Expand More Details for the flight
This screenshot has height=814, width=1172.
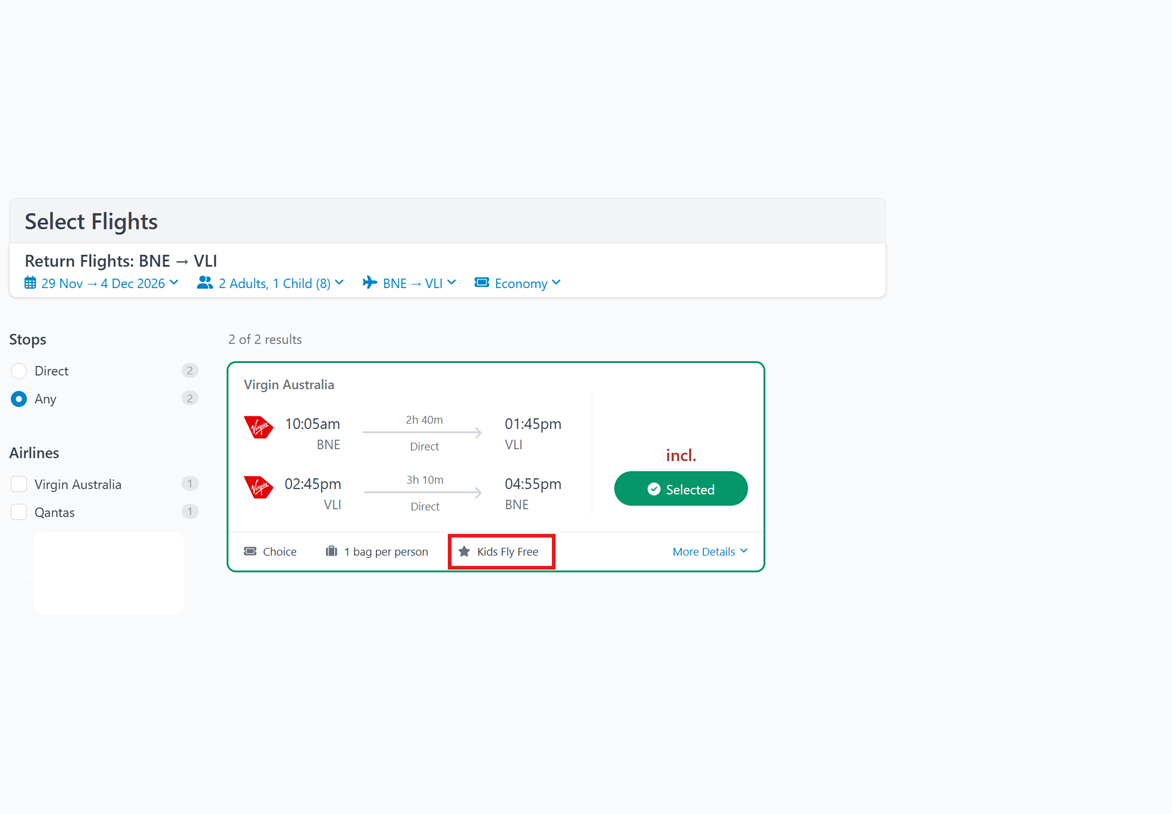pos(710,551)
